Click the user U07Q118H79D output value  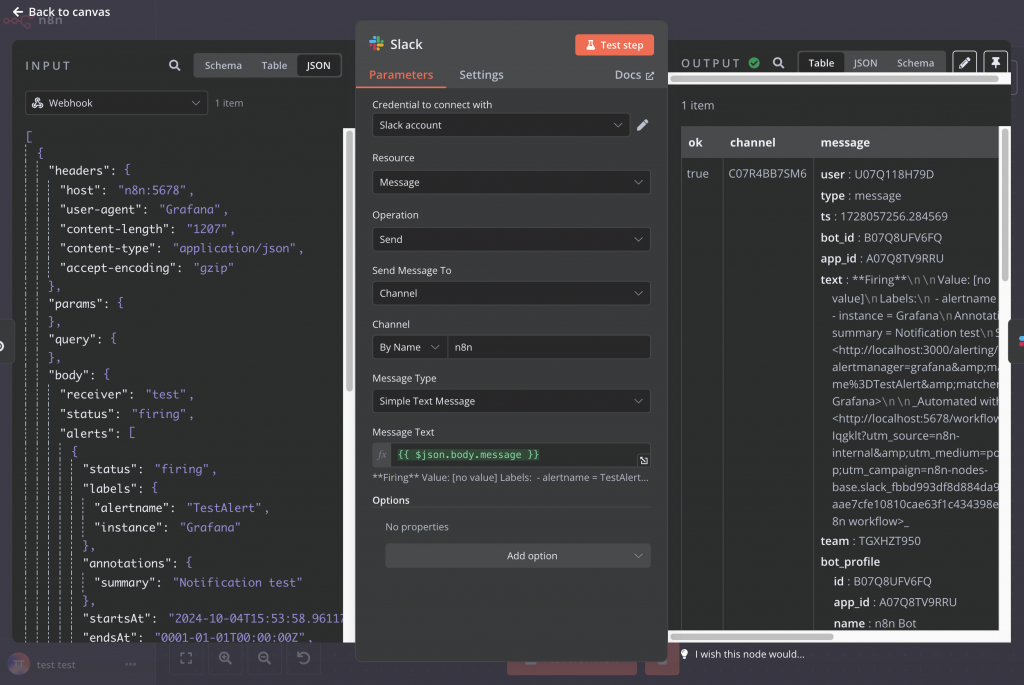[894, 174]
